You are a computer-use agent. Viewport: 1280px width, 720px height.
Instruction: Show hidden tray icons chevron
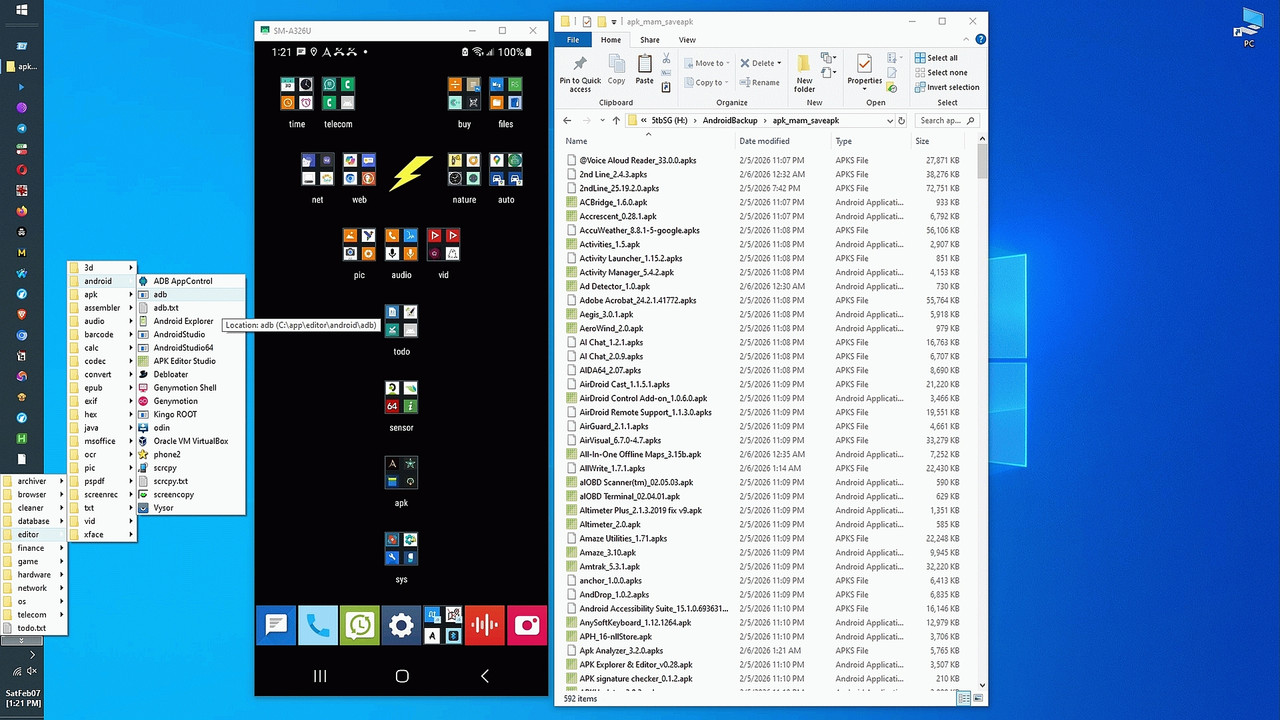pyautogui.click(x=33, y=655)
